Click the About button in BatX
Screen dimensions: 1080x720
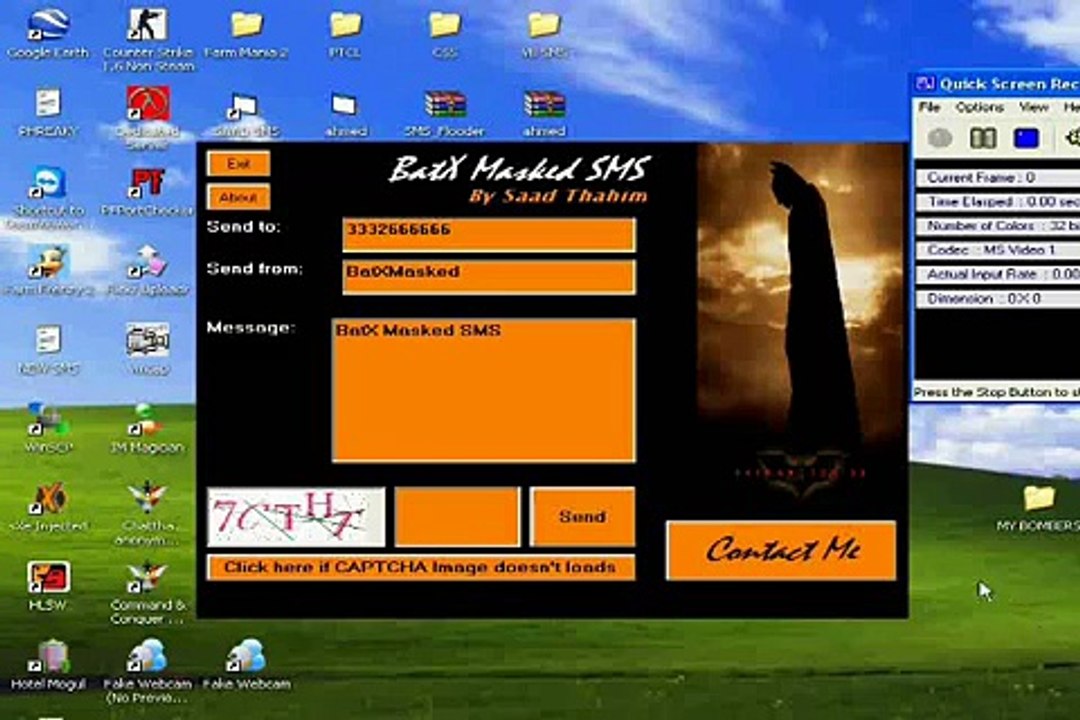(238, 198)
